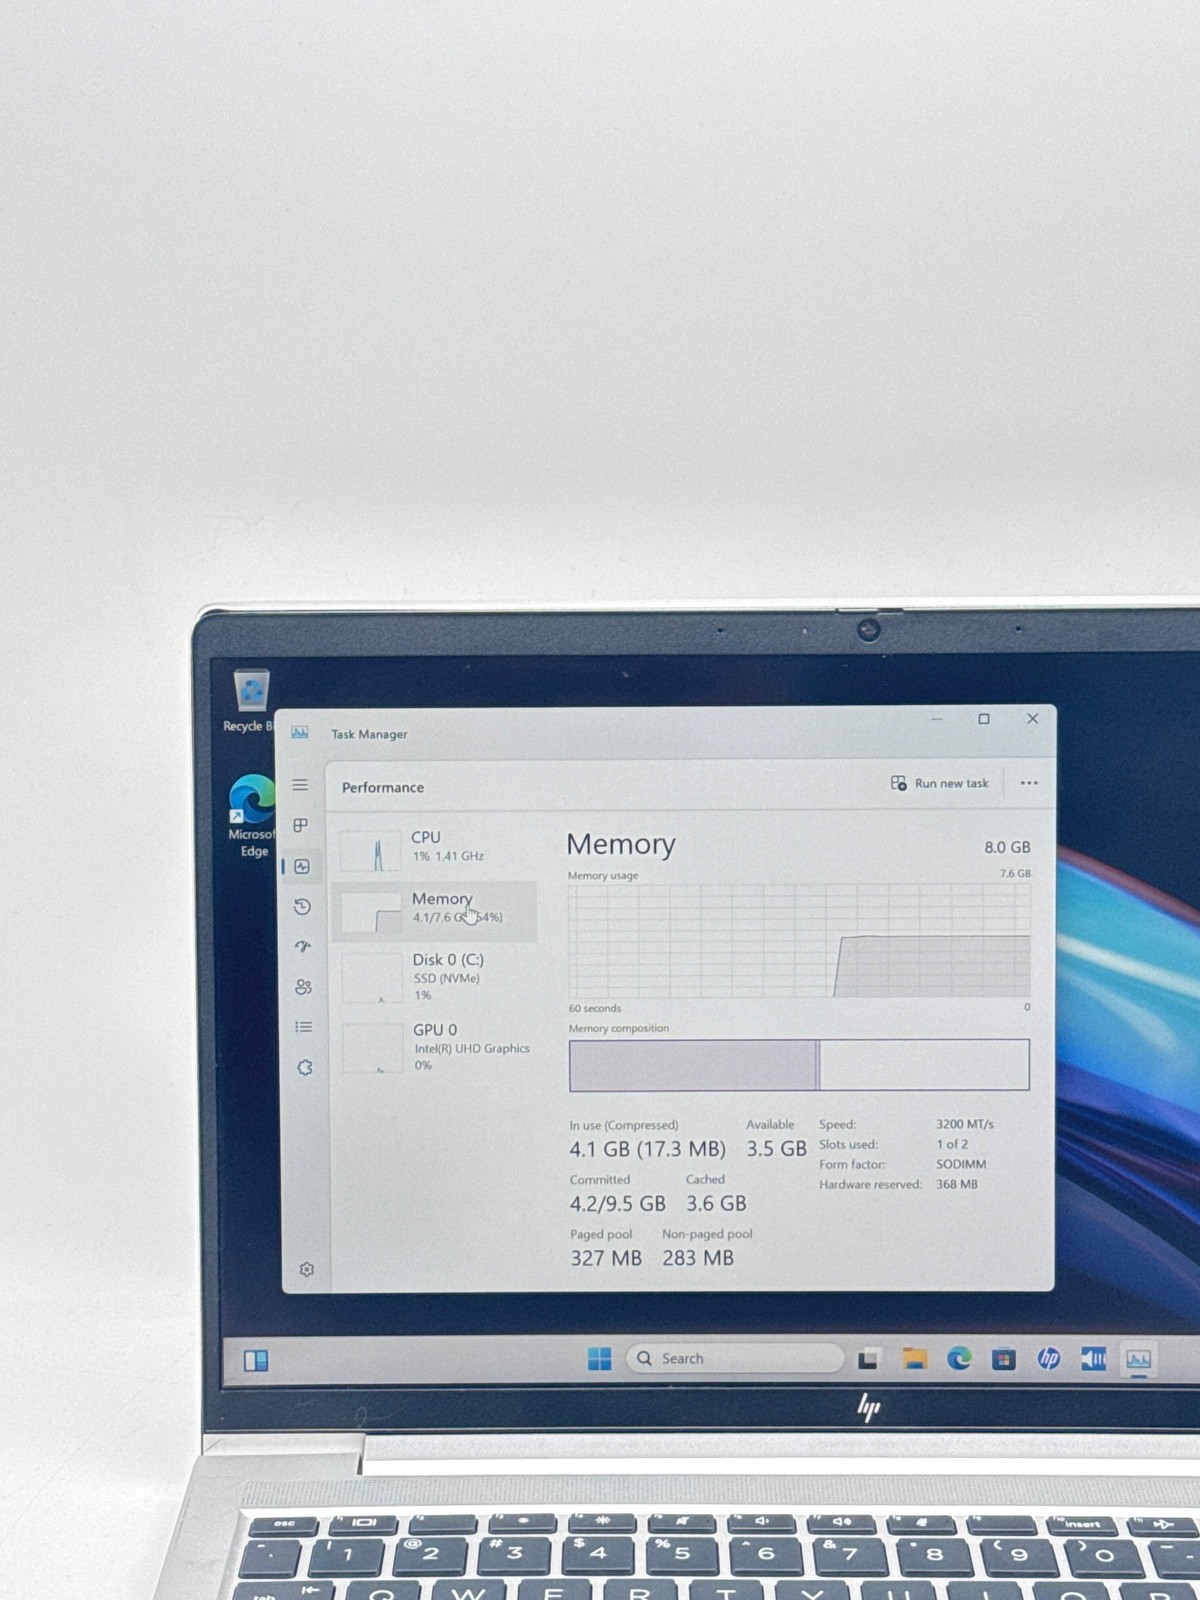This screenshot has height=1600, width=1200.
Task: Open the blue audio app on taskbar
Action: click(1093, 1358)
